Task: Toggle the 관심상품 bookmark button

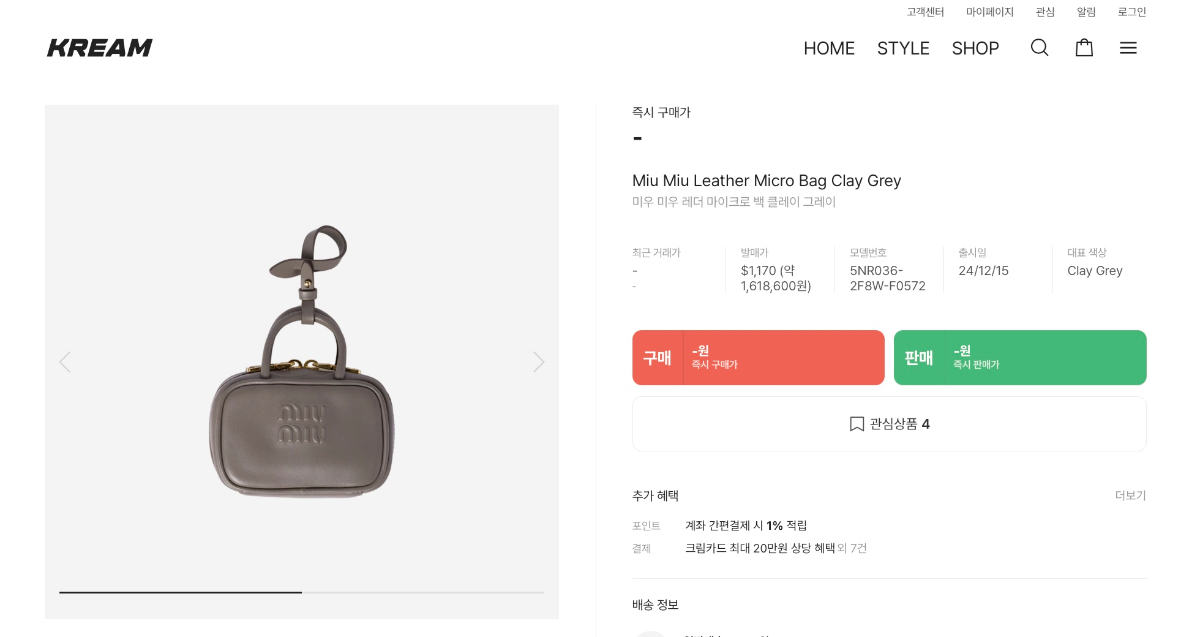Action: tap(889, 424)
